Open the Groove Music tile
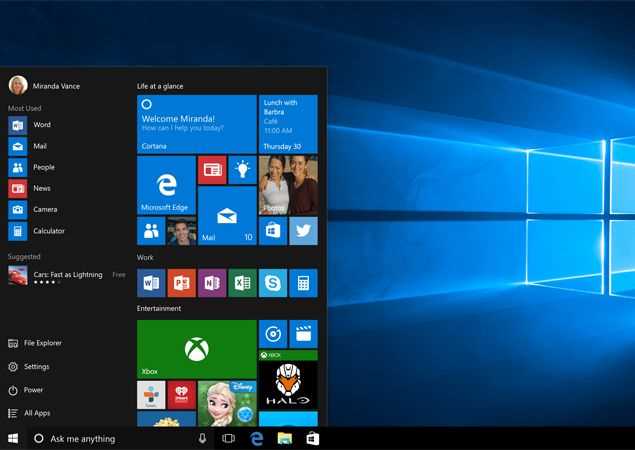 [273, 334]
